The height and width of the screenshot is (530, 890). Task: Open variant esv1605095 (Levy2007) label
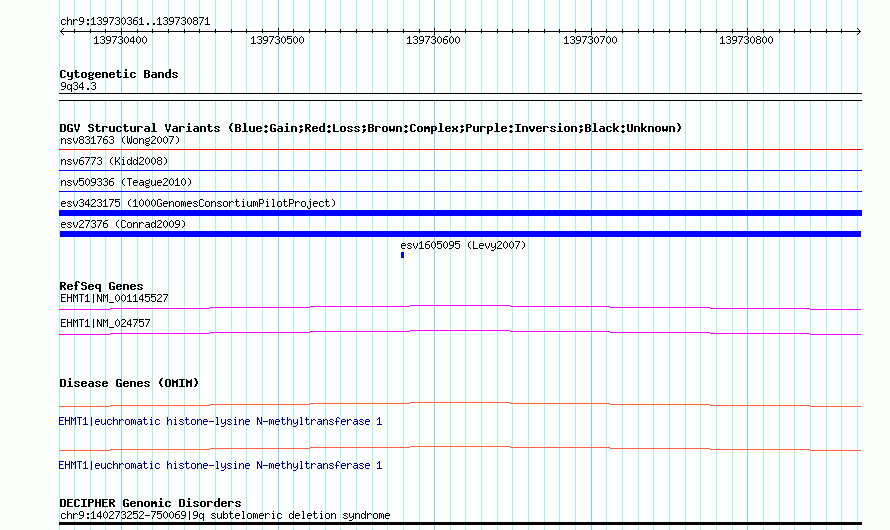[x=463, y=245]
